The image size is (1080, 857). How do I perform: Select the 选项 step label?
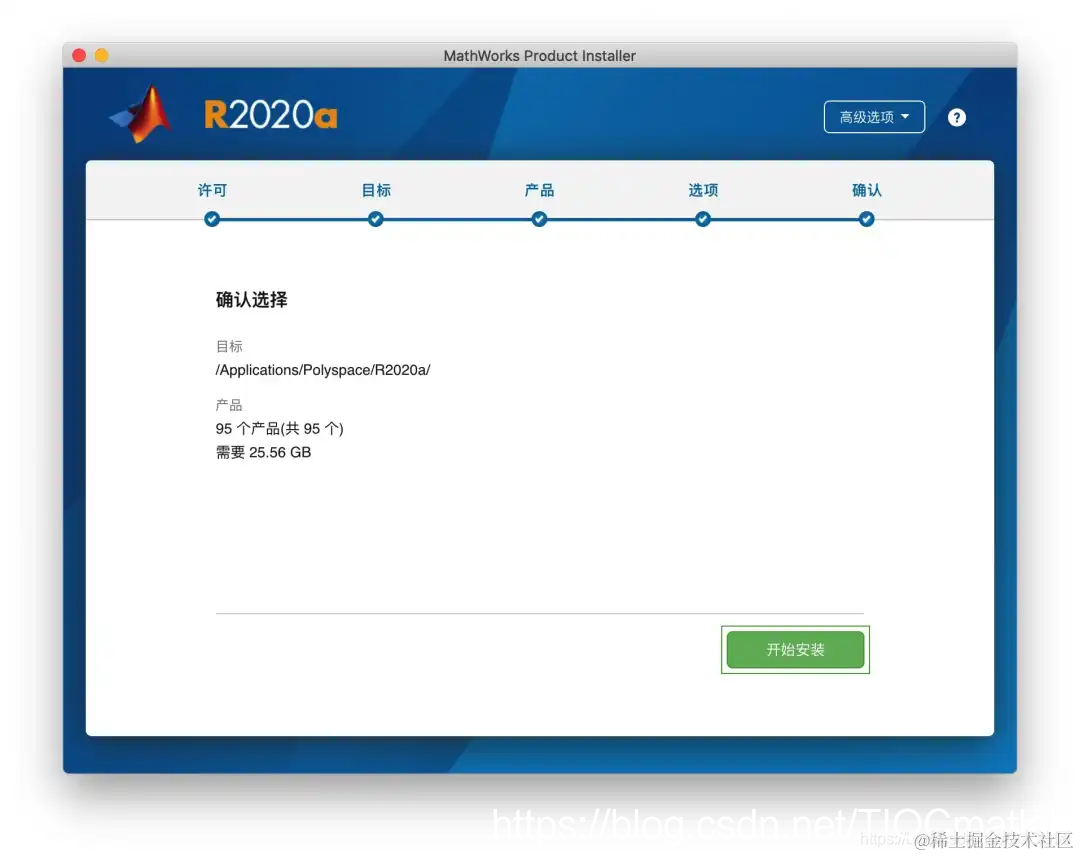coord(703,190)
